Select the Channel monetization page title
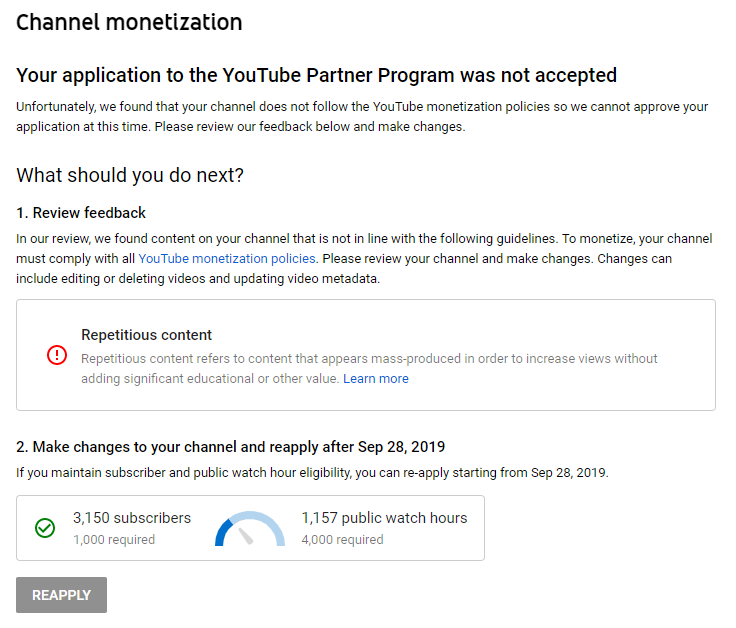This screenshot has height=628, width=736. click(x=129, y=22)
